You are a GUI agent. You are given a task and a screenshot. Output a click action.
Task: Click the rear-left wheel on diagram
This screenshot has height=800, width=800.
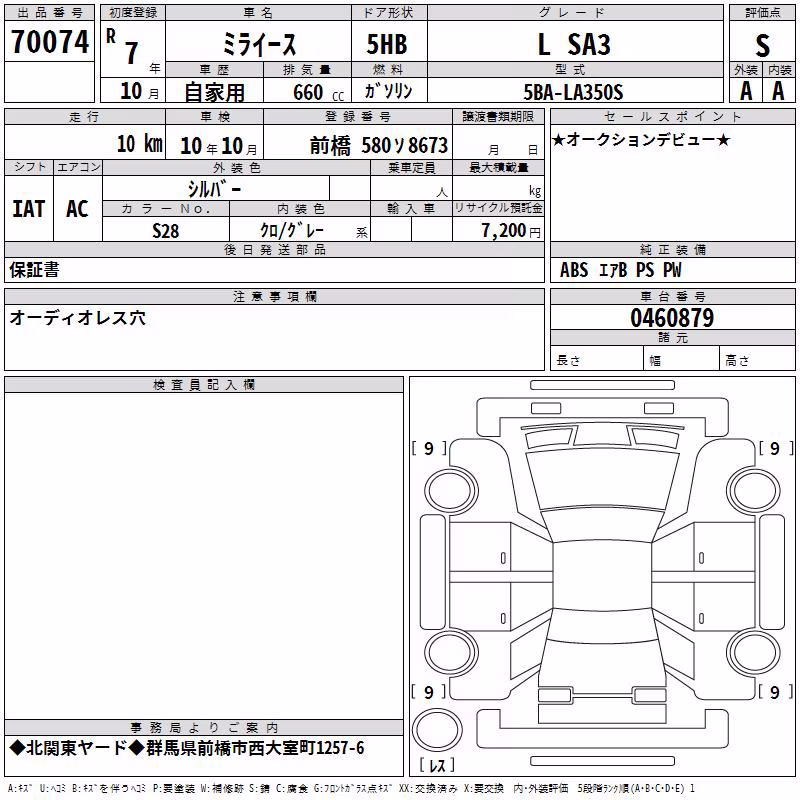[451, 653]
